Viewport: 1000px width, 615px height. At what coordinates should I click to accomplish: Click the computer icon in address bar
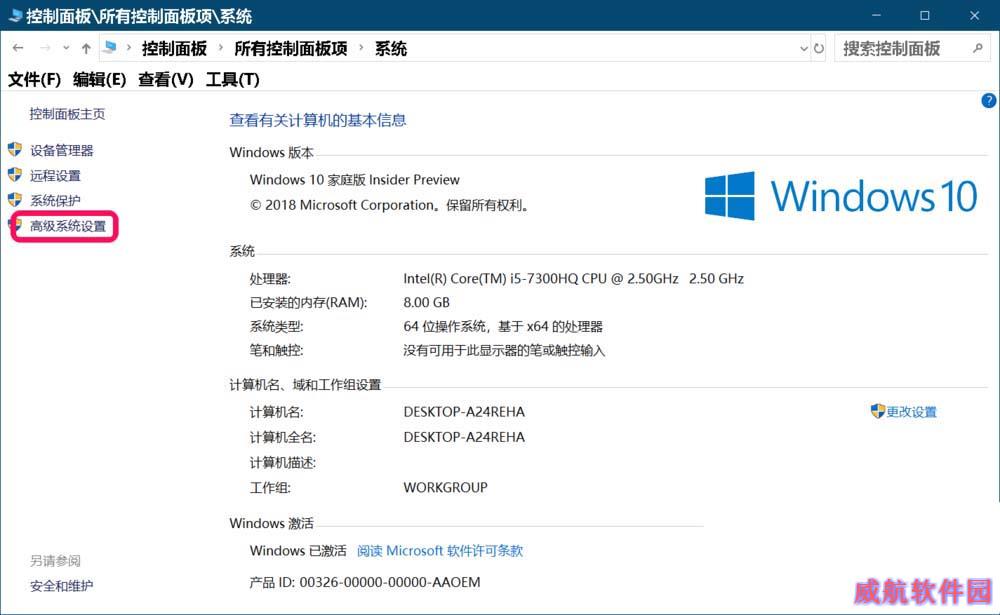coord(110,47)
